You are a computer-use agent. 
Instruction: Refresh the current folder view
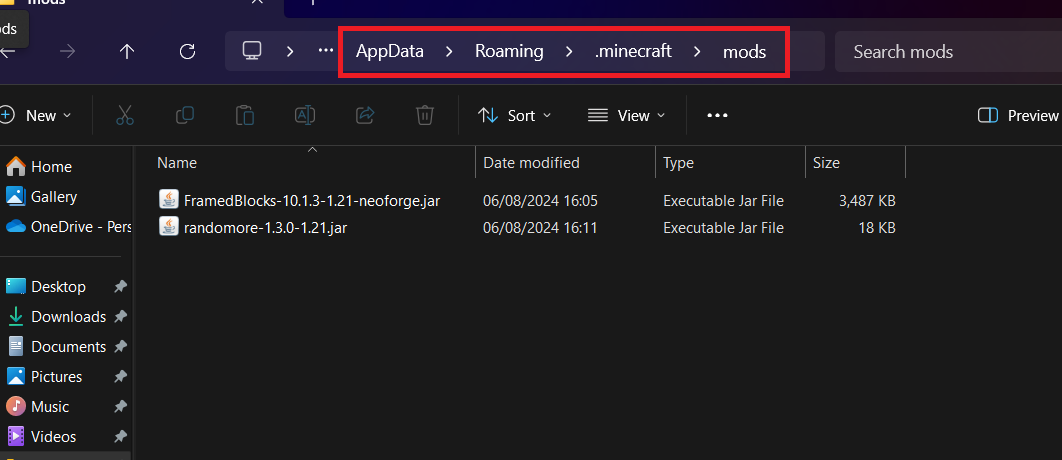tap(186, 51)
